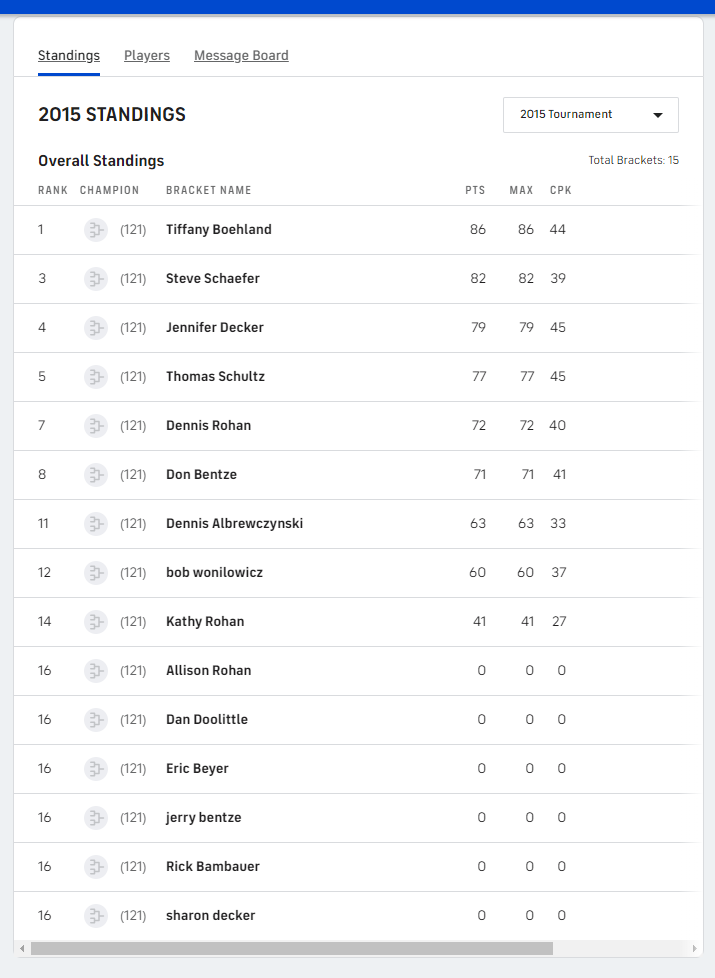Click bracket icon in Steve Schaefer row

click(x=96, y=279)
